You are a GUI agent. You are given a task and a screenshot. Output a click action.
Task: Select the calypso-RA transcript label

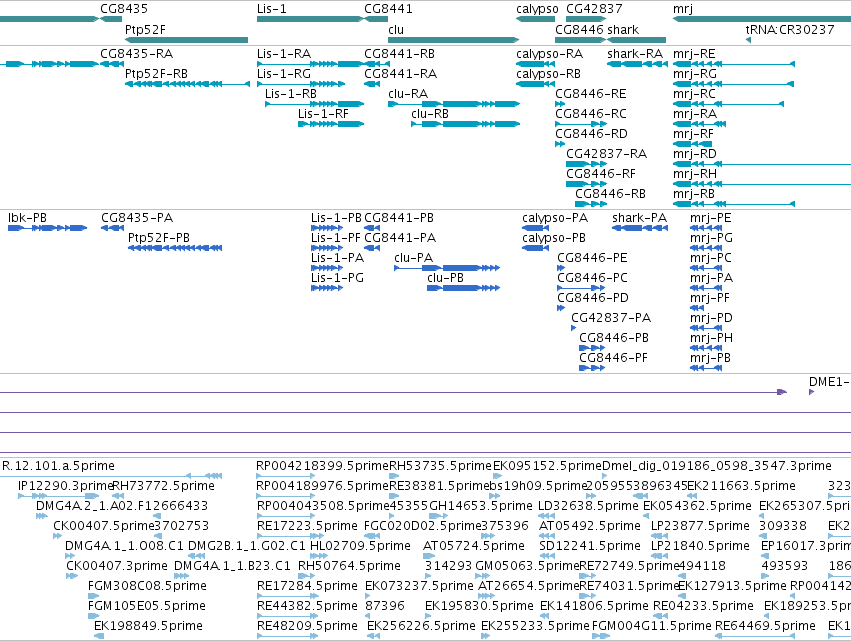(x=549, y=54)
